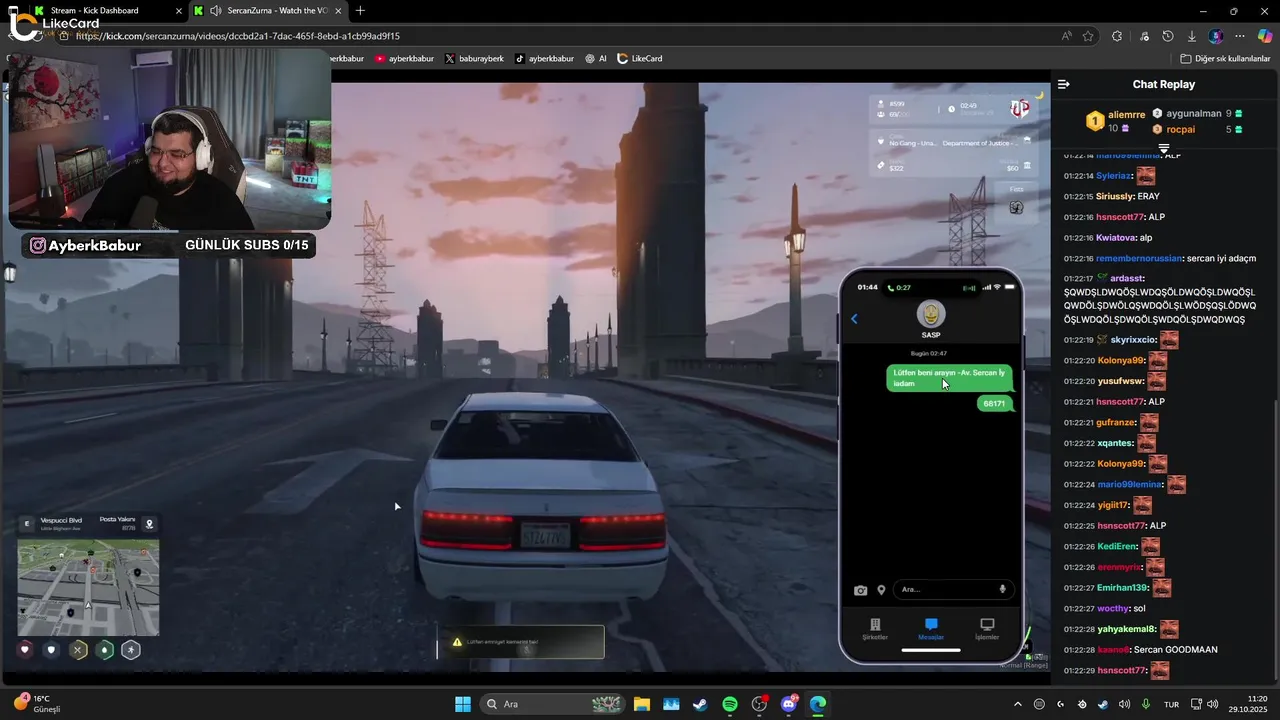Click username xqantes in chat
The image size is (1280, 720).
[x=1115, y=443]
